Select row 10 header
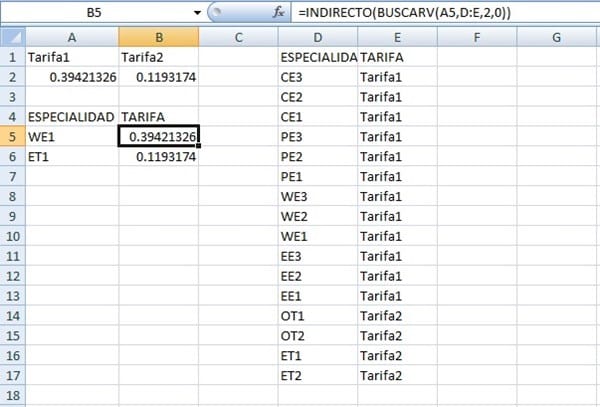This screenshot has width=600, height=407. pos(13,236)
